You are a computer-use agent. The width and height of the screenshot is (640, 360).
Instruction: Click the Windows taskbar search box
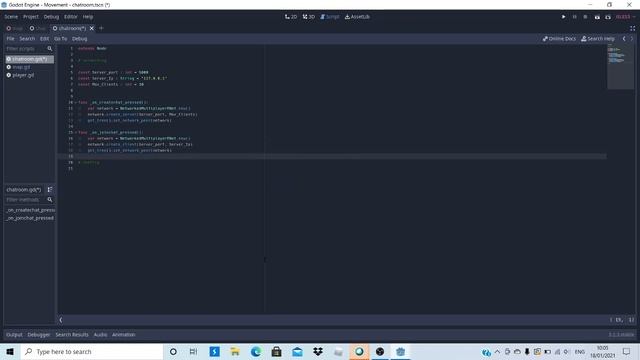[x=92, y=351]
